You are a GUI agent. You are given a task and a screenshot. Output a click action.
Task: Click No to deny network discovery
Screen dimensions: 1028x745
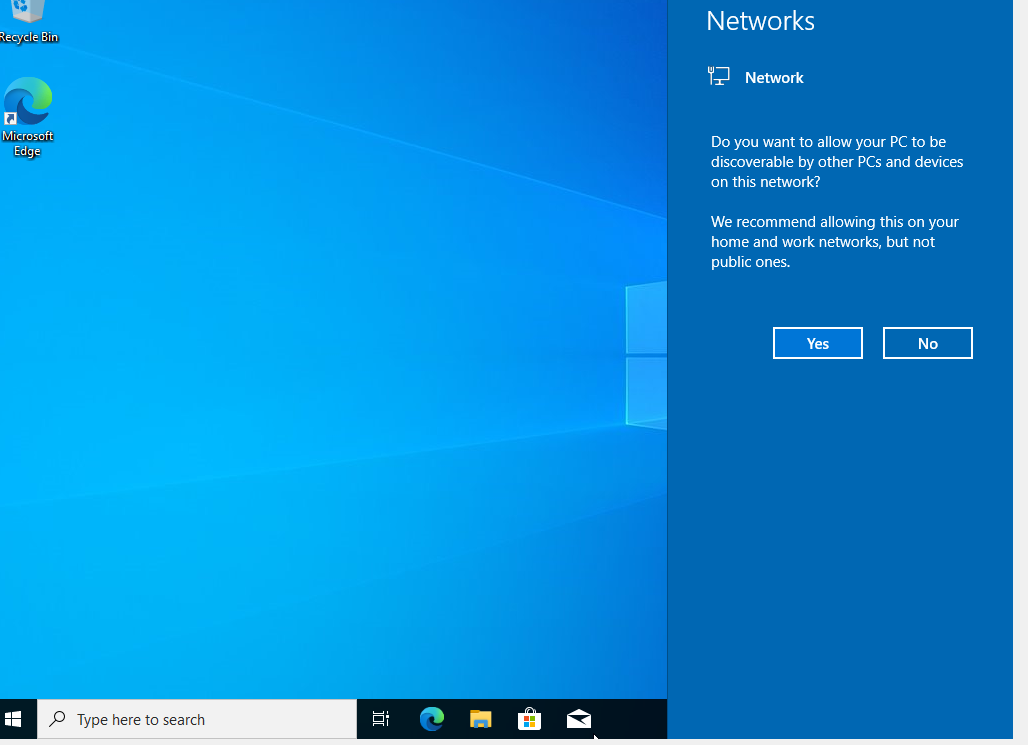pyautogui.click(x=928, y=343)
